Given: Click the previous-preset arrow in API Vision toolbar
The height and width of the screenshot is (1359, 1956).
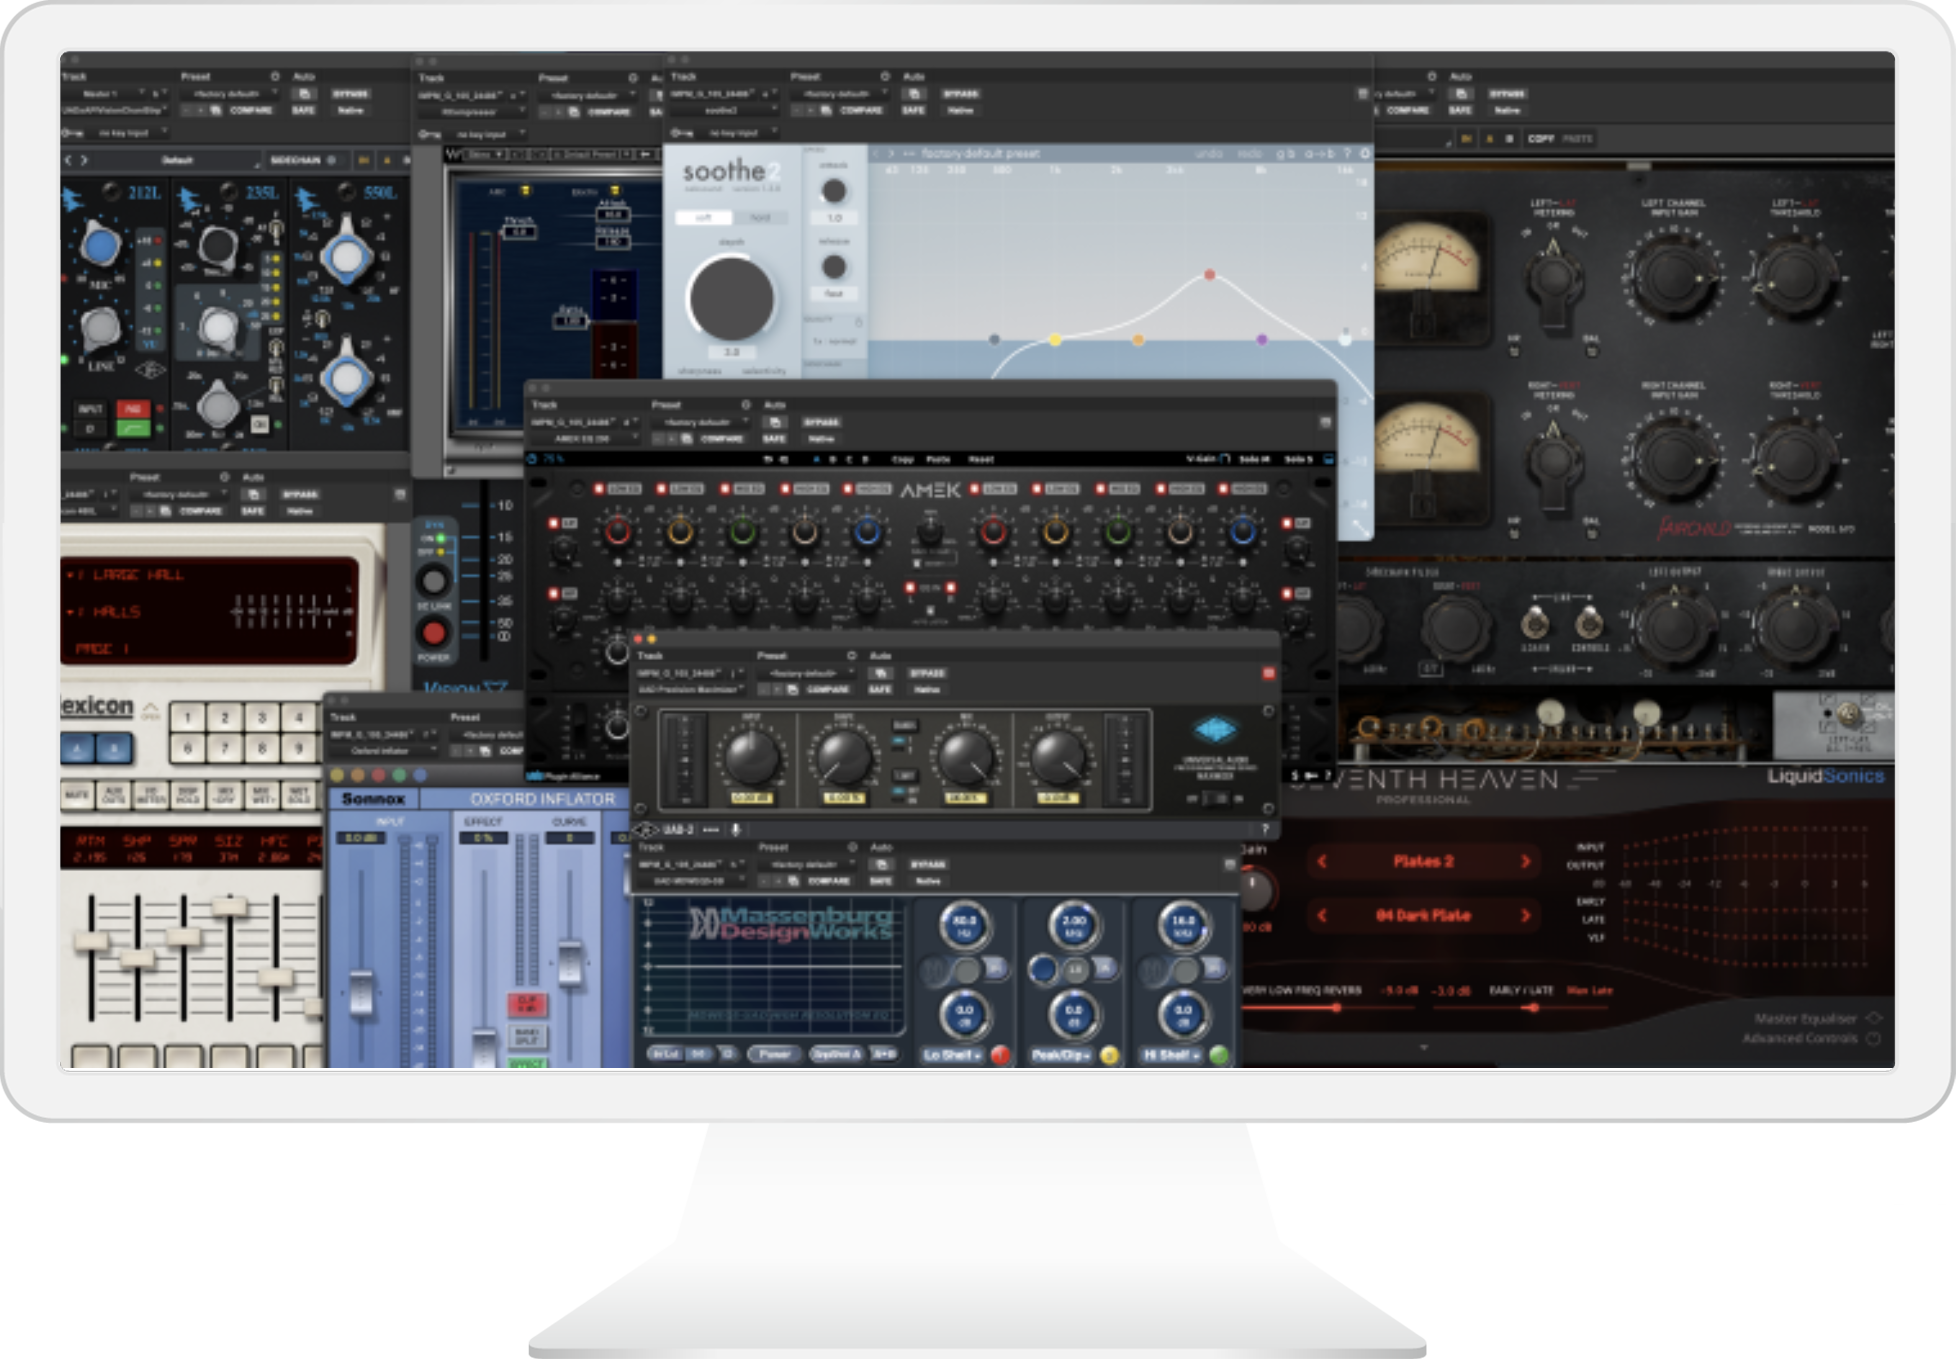Looking at the screenshot, I should point(69,160).
